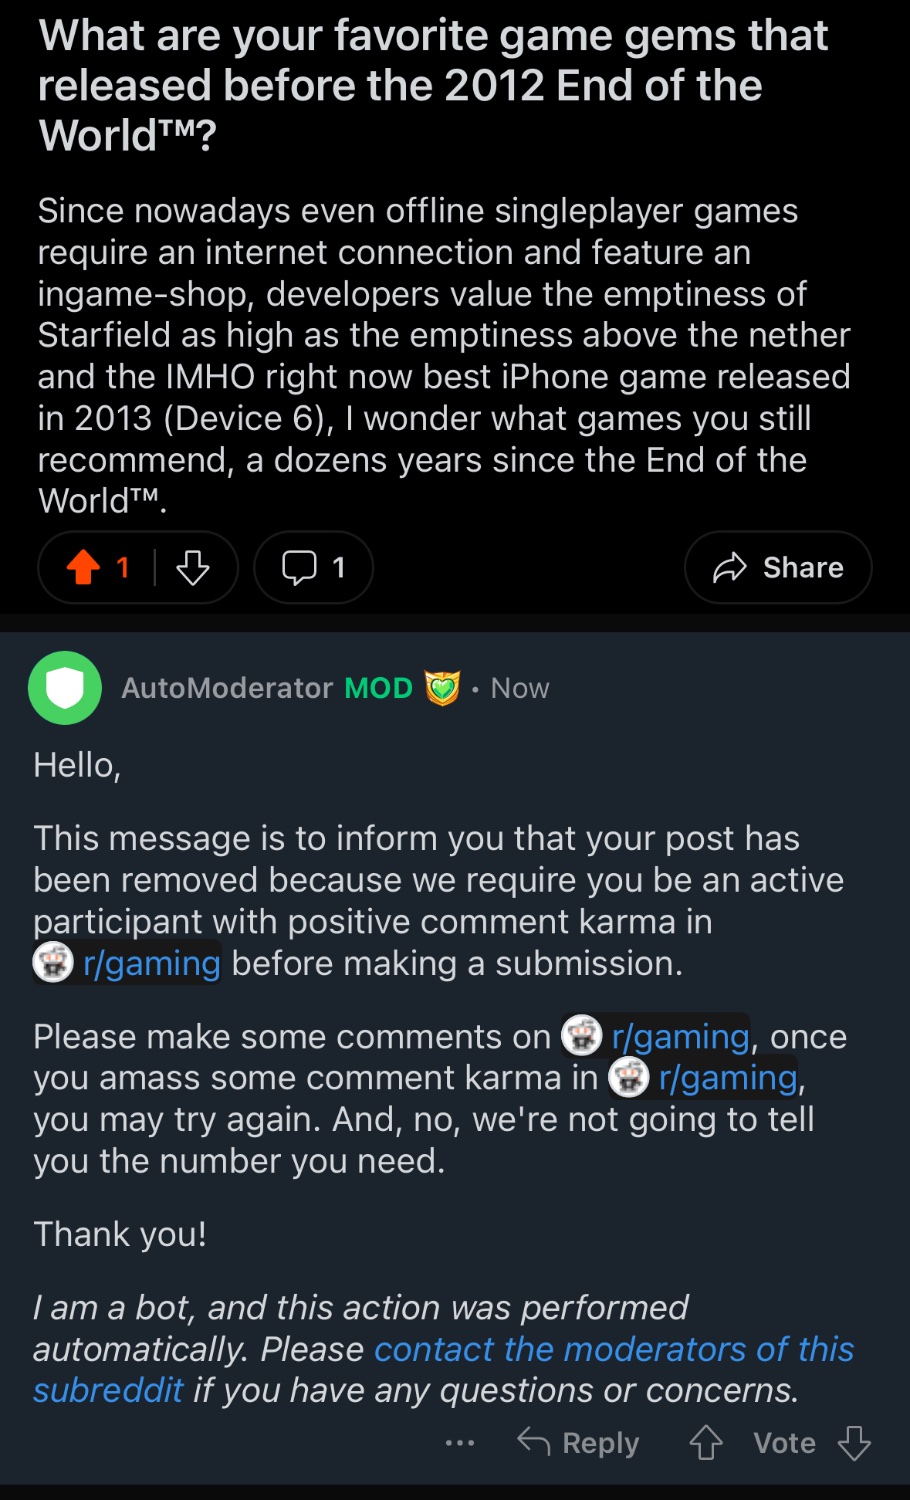This screenshot has height=1500, width=910.
Task: Tap the moderator heart shield badge
Action: (442, 688)
